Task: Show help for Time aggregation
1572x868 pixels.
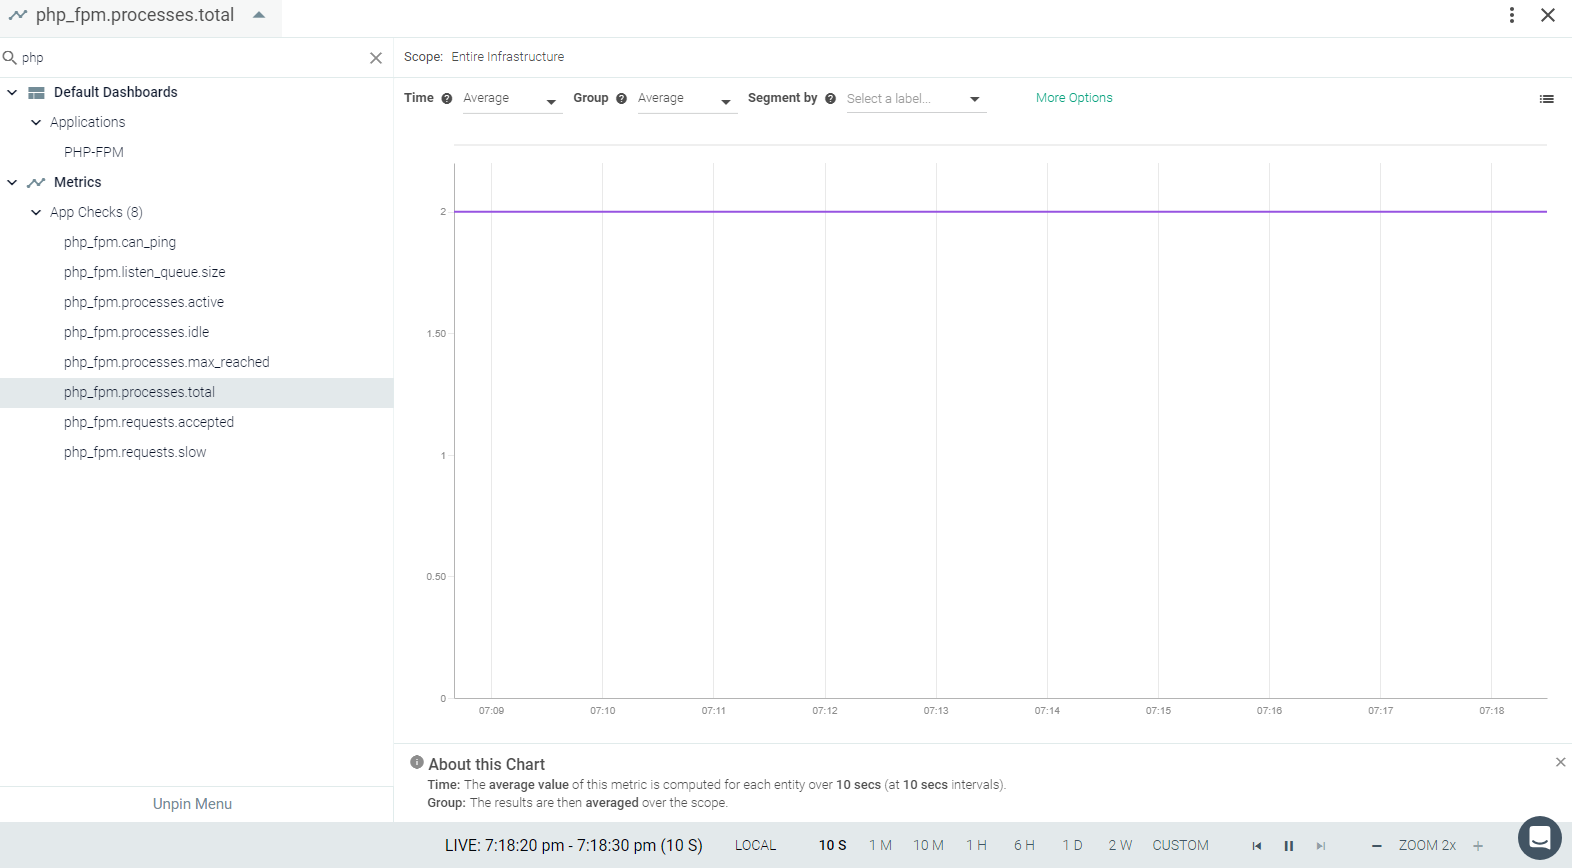Action: pos(447,99)
